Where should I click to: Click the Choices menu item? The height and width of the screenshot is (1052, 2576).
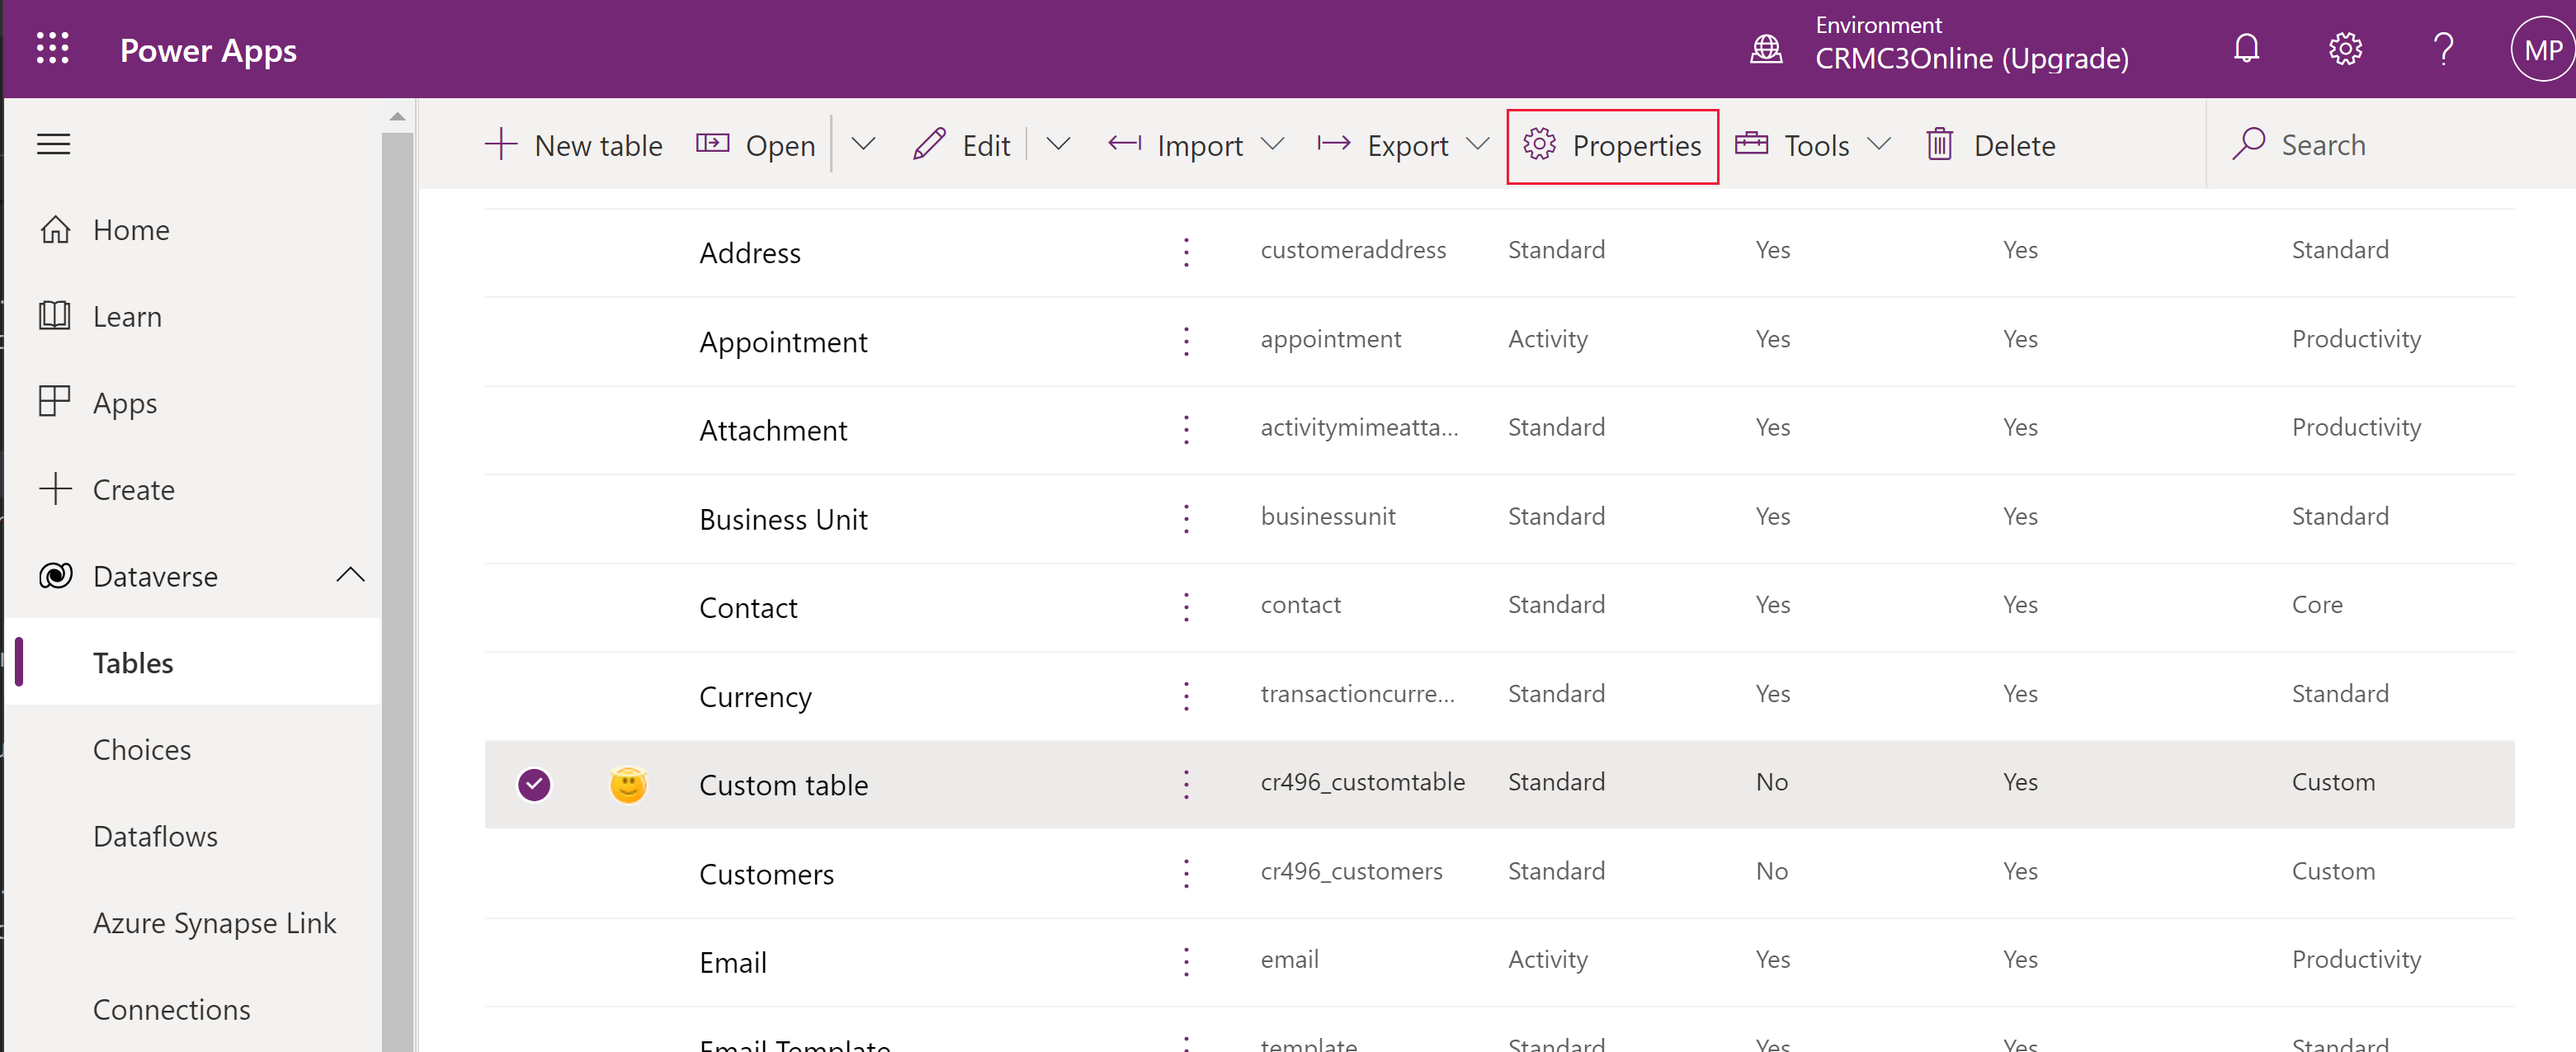coord(141,748)
